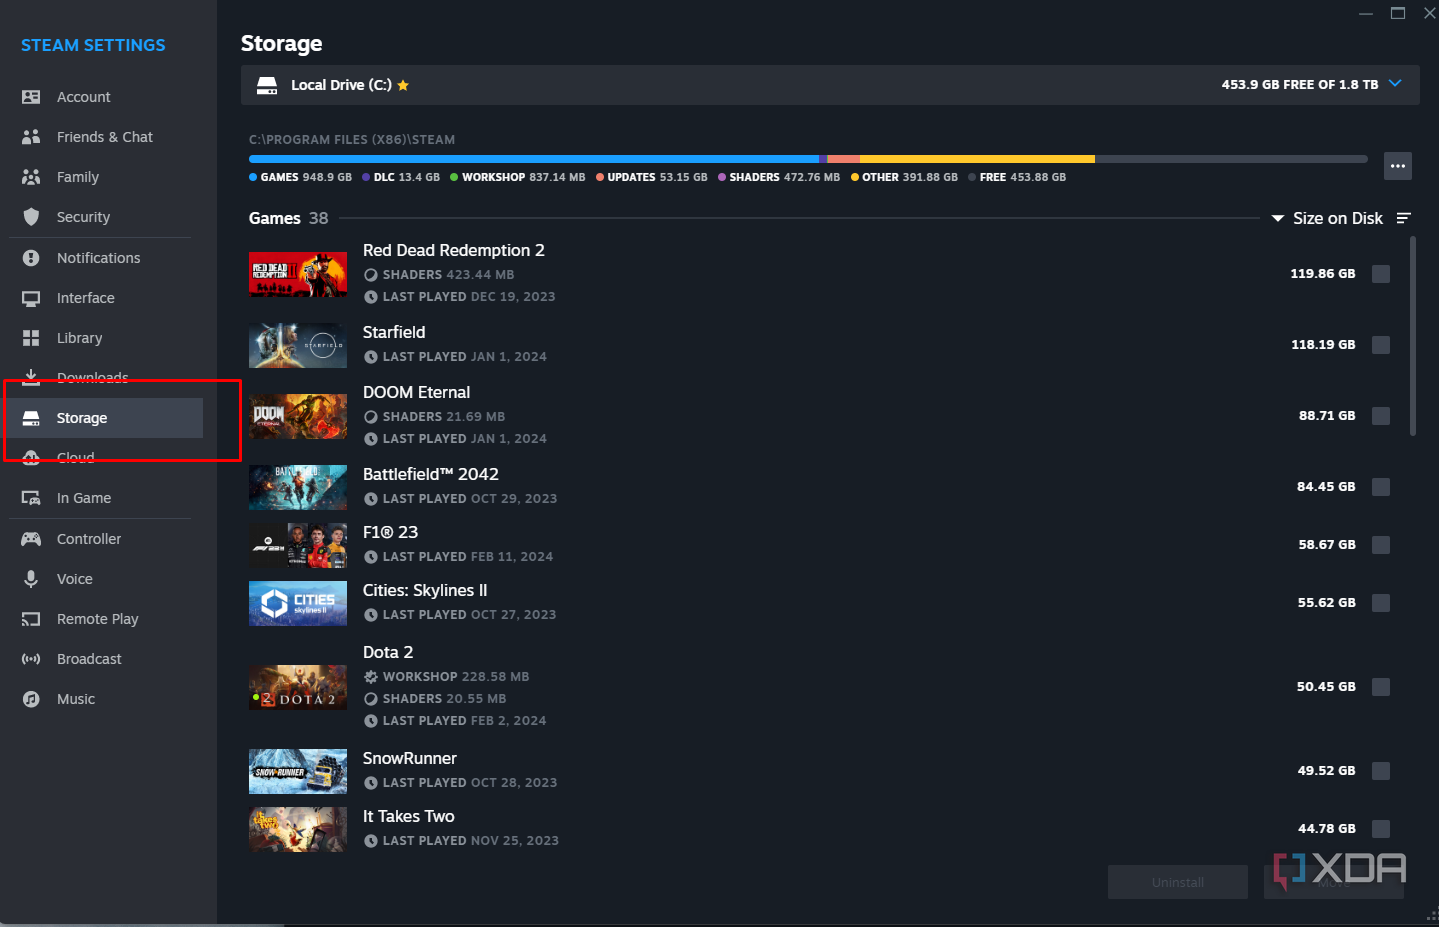Image resolution: width=1439 pixels, height=927 pixels.
Task: Click the DOOM Eternal cover thumbnail
Action: pyautogui.click(x=298, y=416)
